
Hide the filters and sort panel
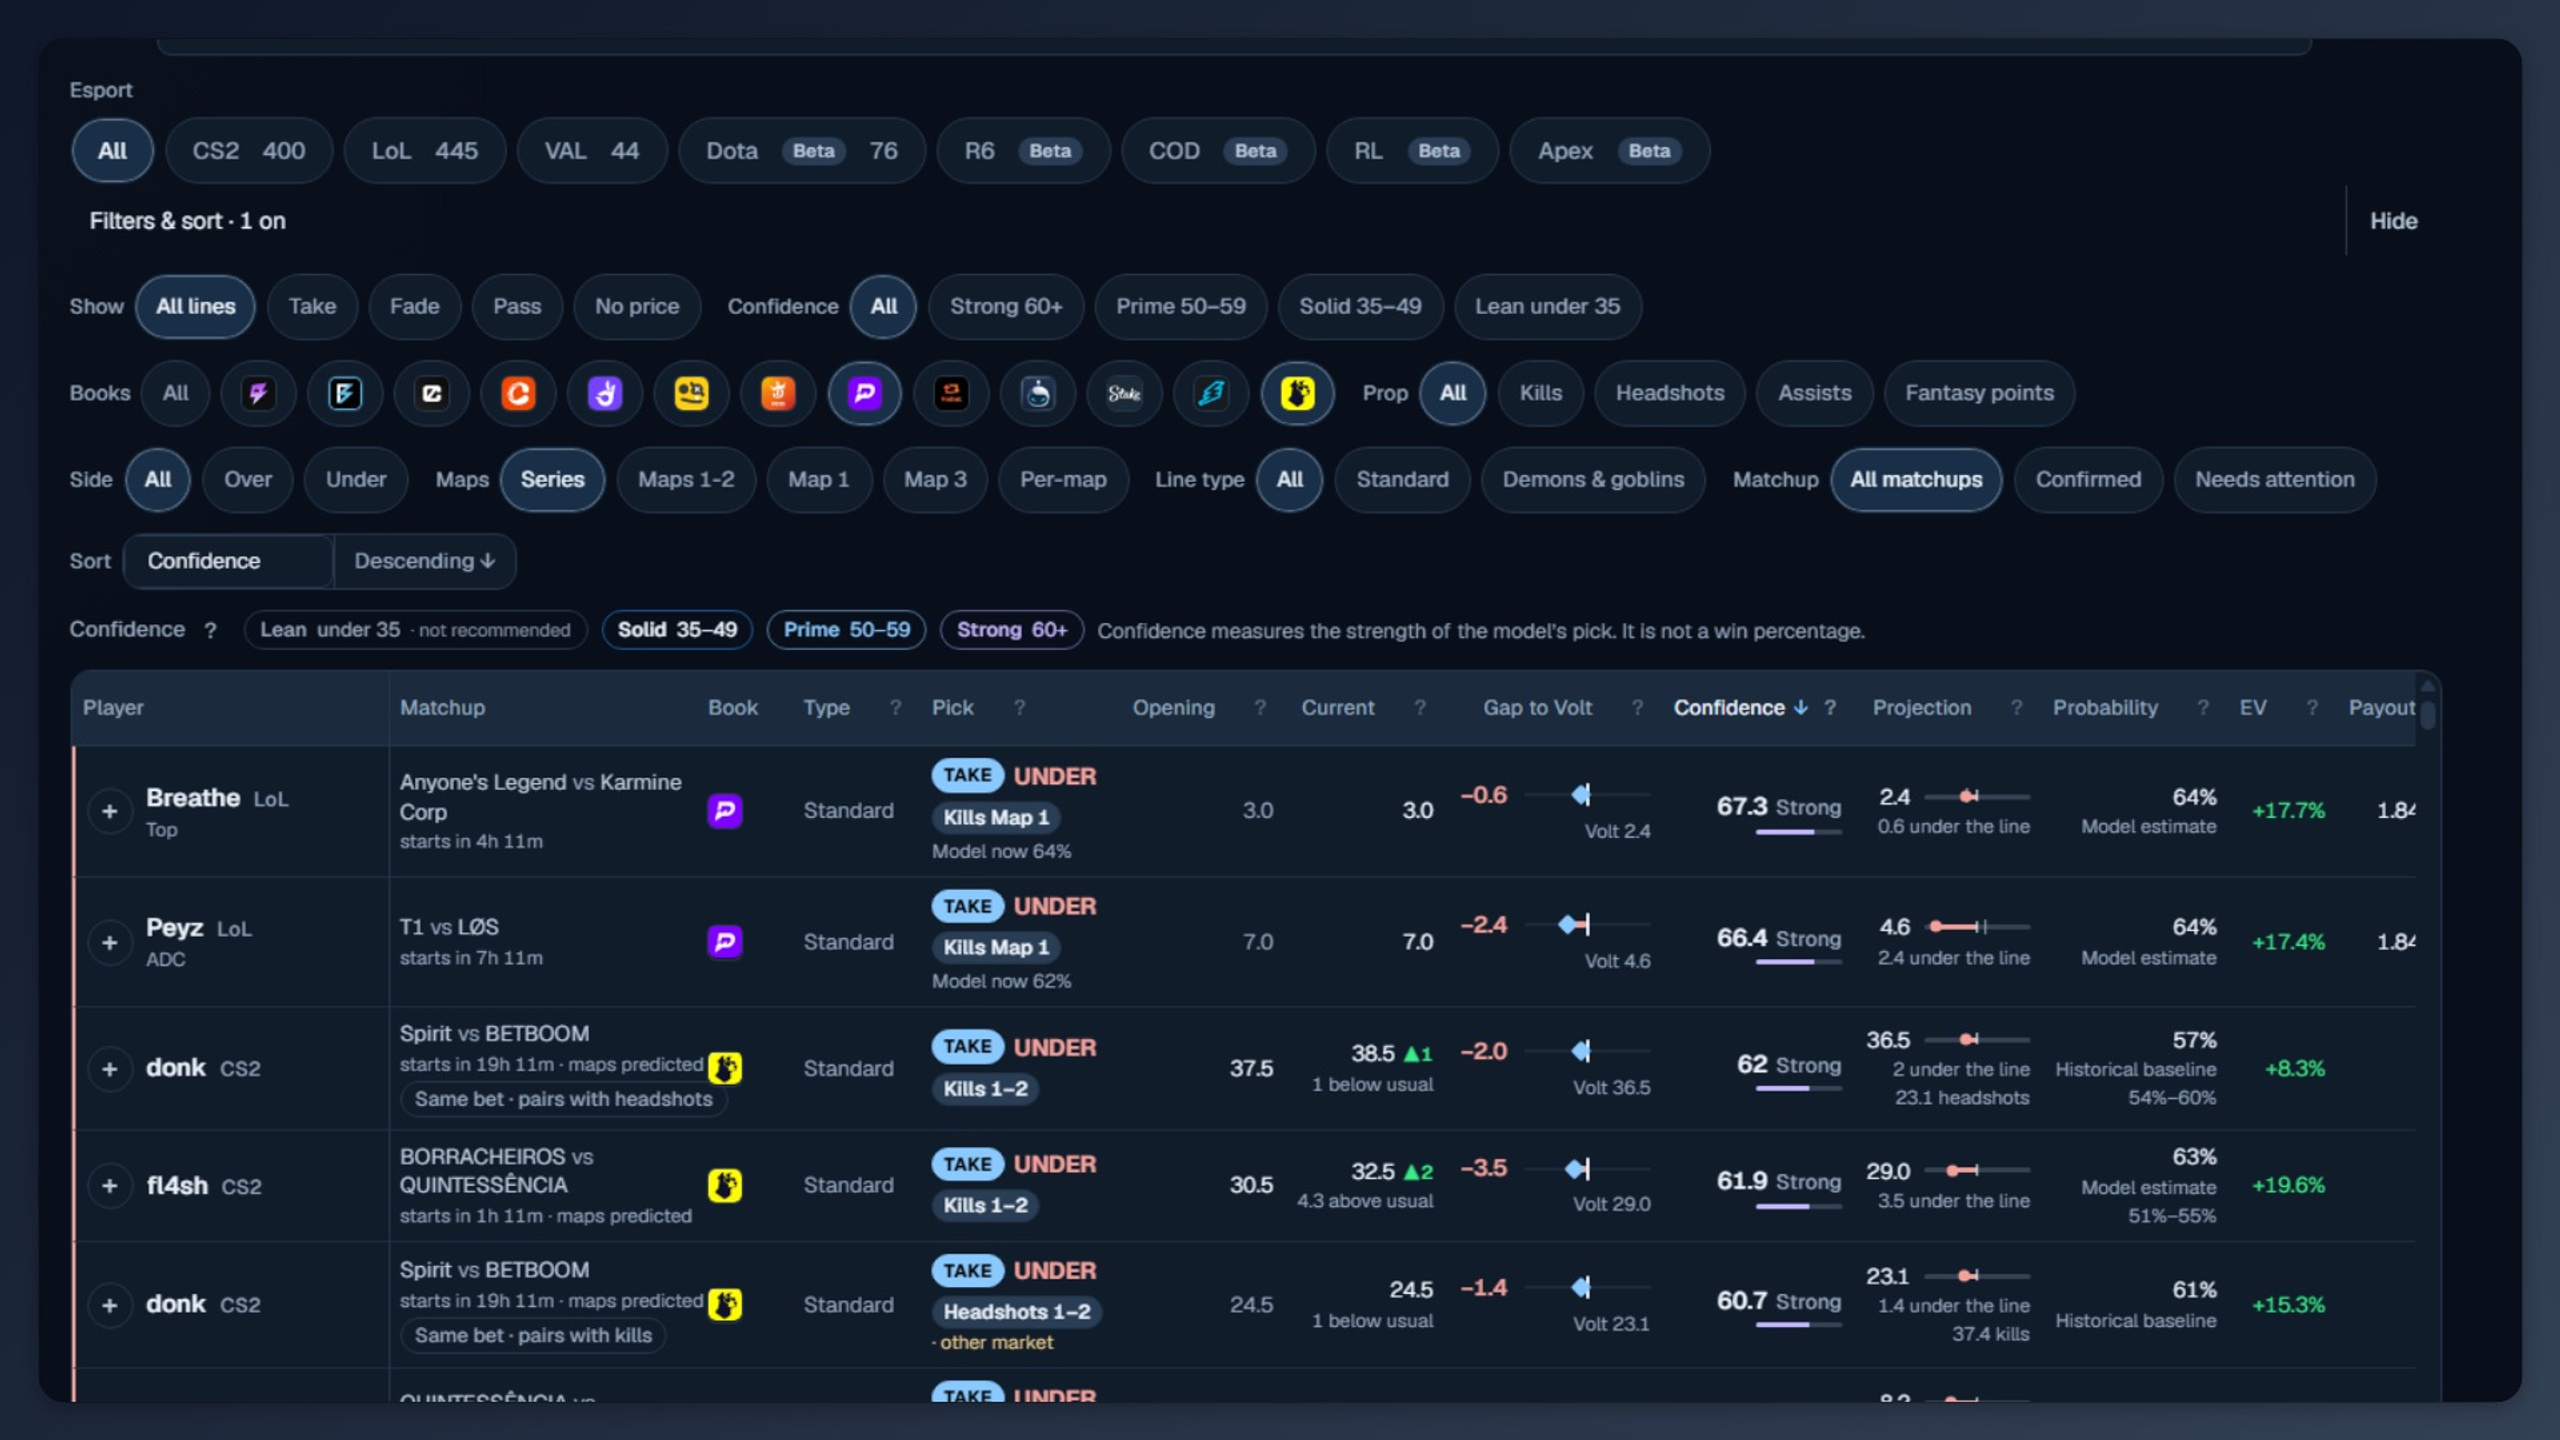(x=2393, y=221)
